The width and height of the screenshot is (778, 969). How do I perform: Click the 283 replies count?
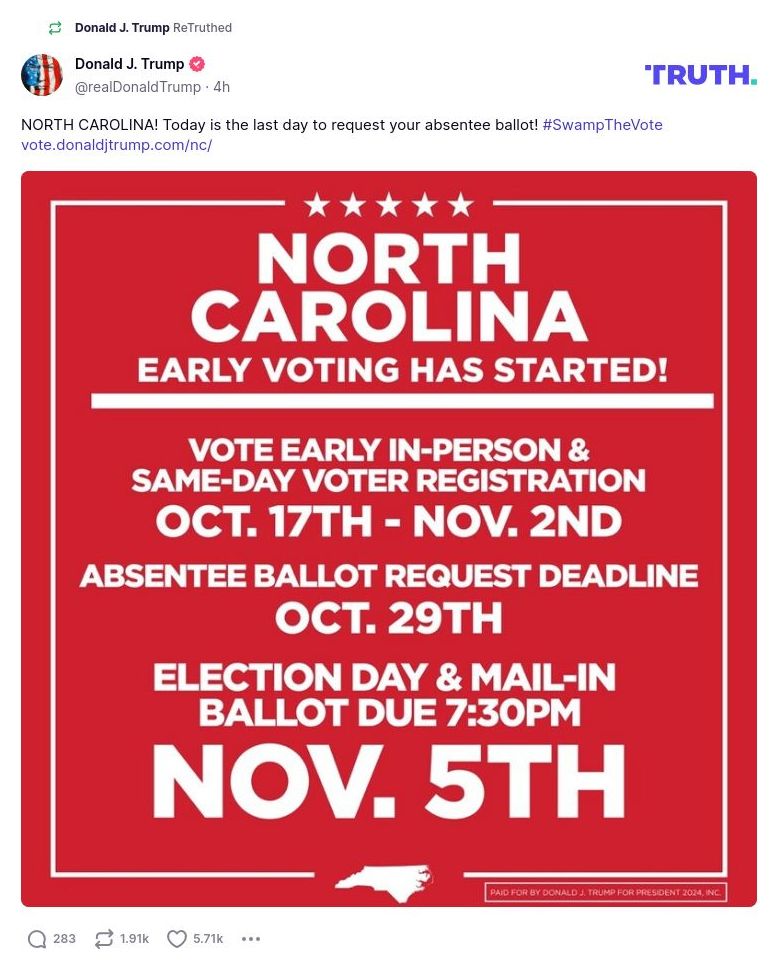64,939
